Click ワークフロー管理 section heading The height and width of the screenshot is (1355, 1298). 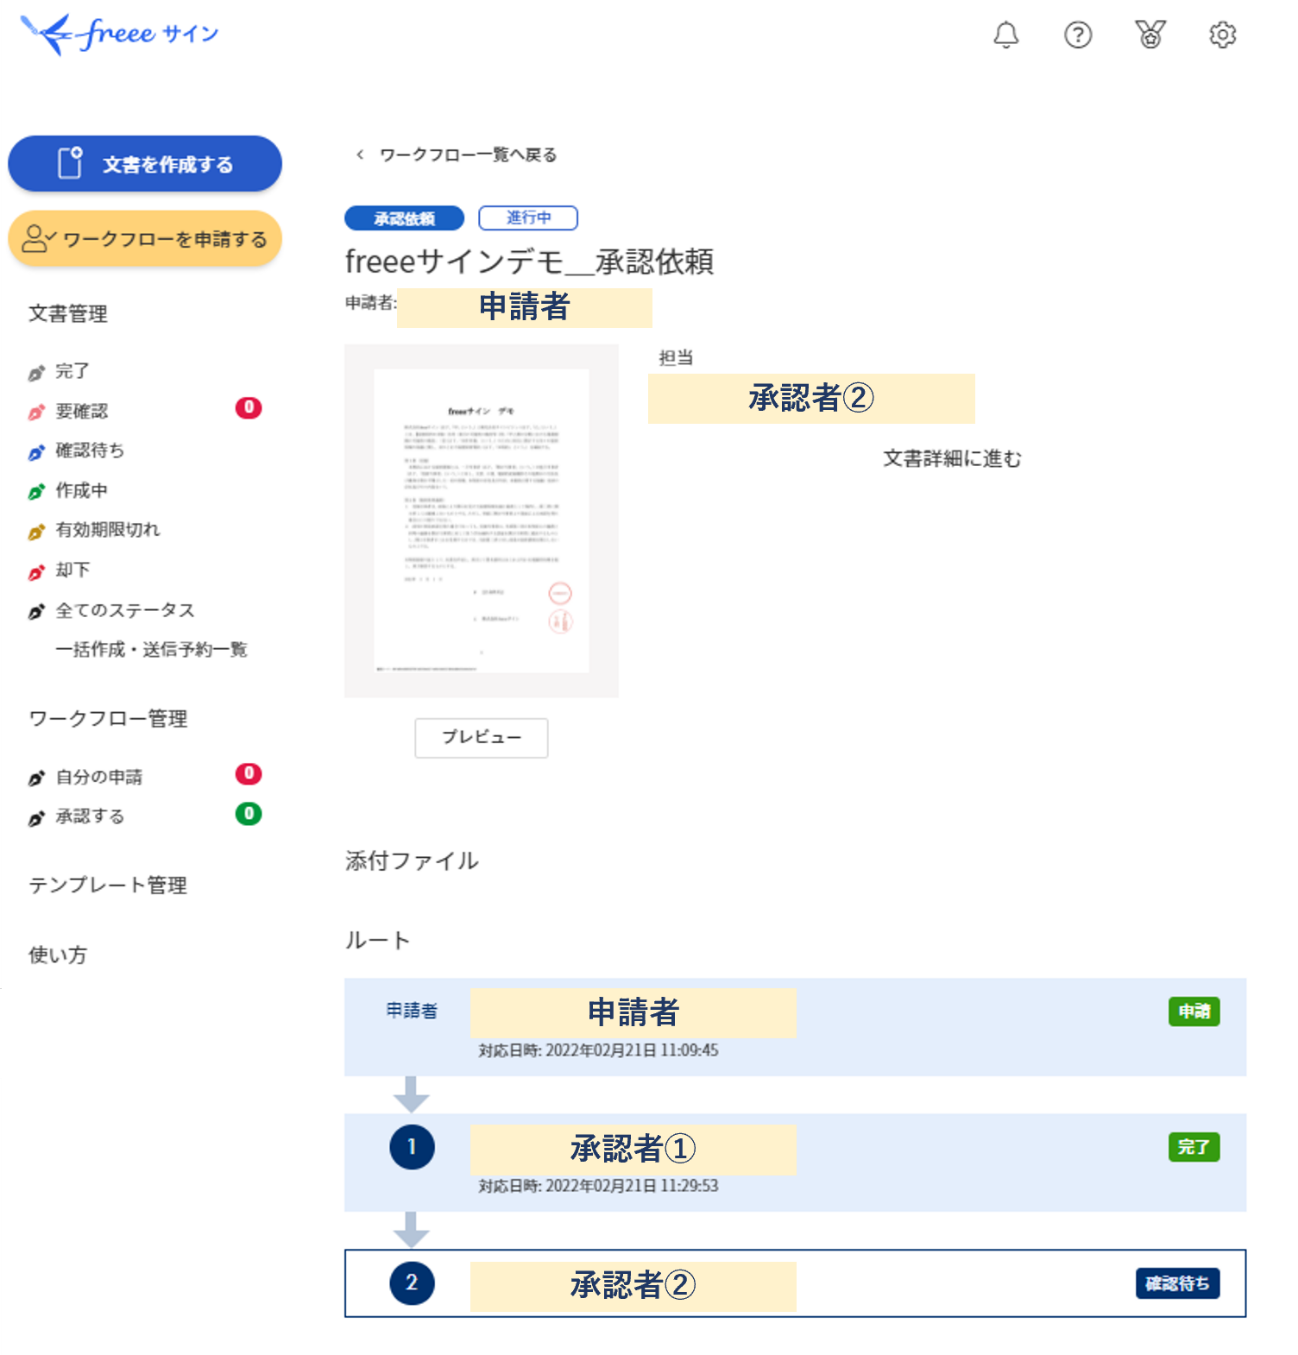click(x=108, y=719)
